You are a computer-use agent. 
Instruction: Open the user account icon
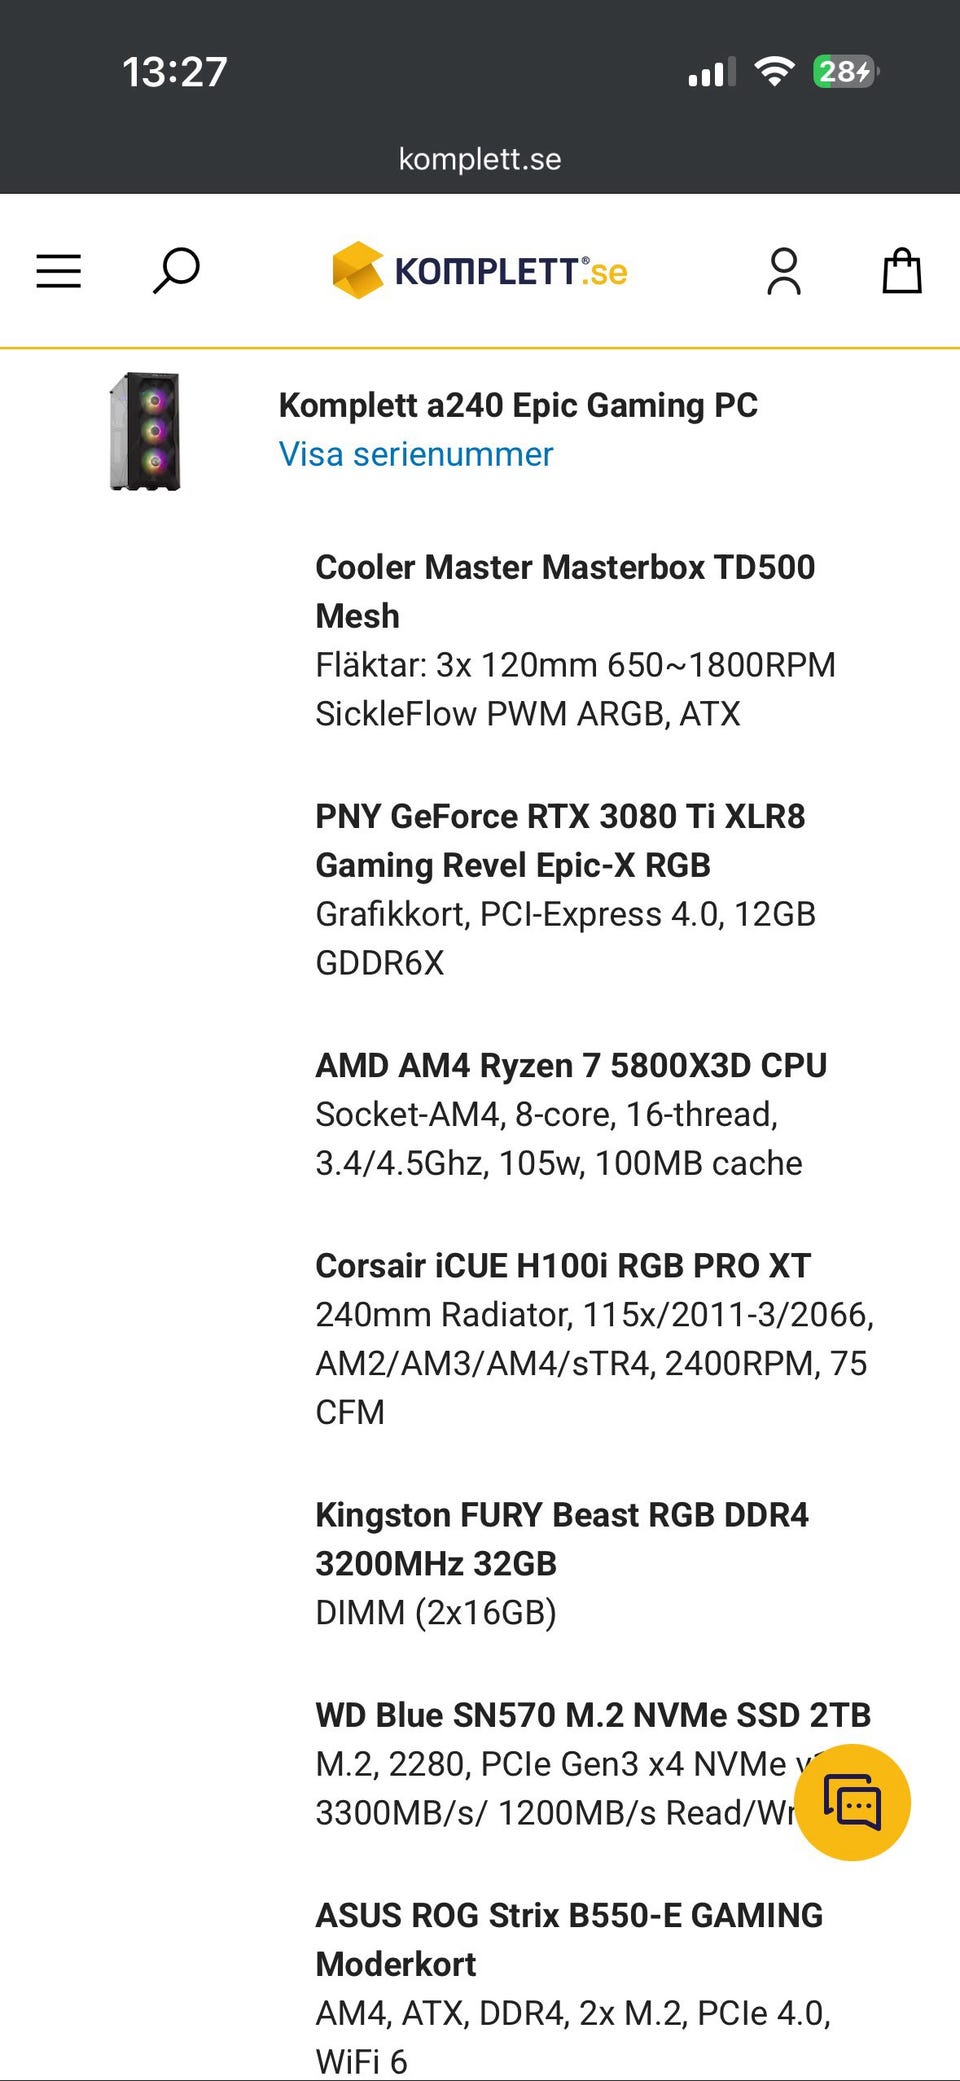tap(784, 271)
